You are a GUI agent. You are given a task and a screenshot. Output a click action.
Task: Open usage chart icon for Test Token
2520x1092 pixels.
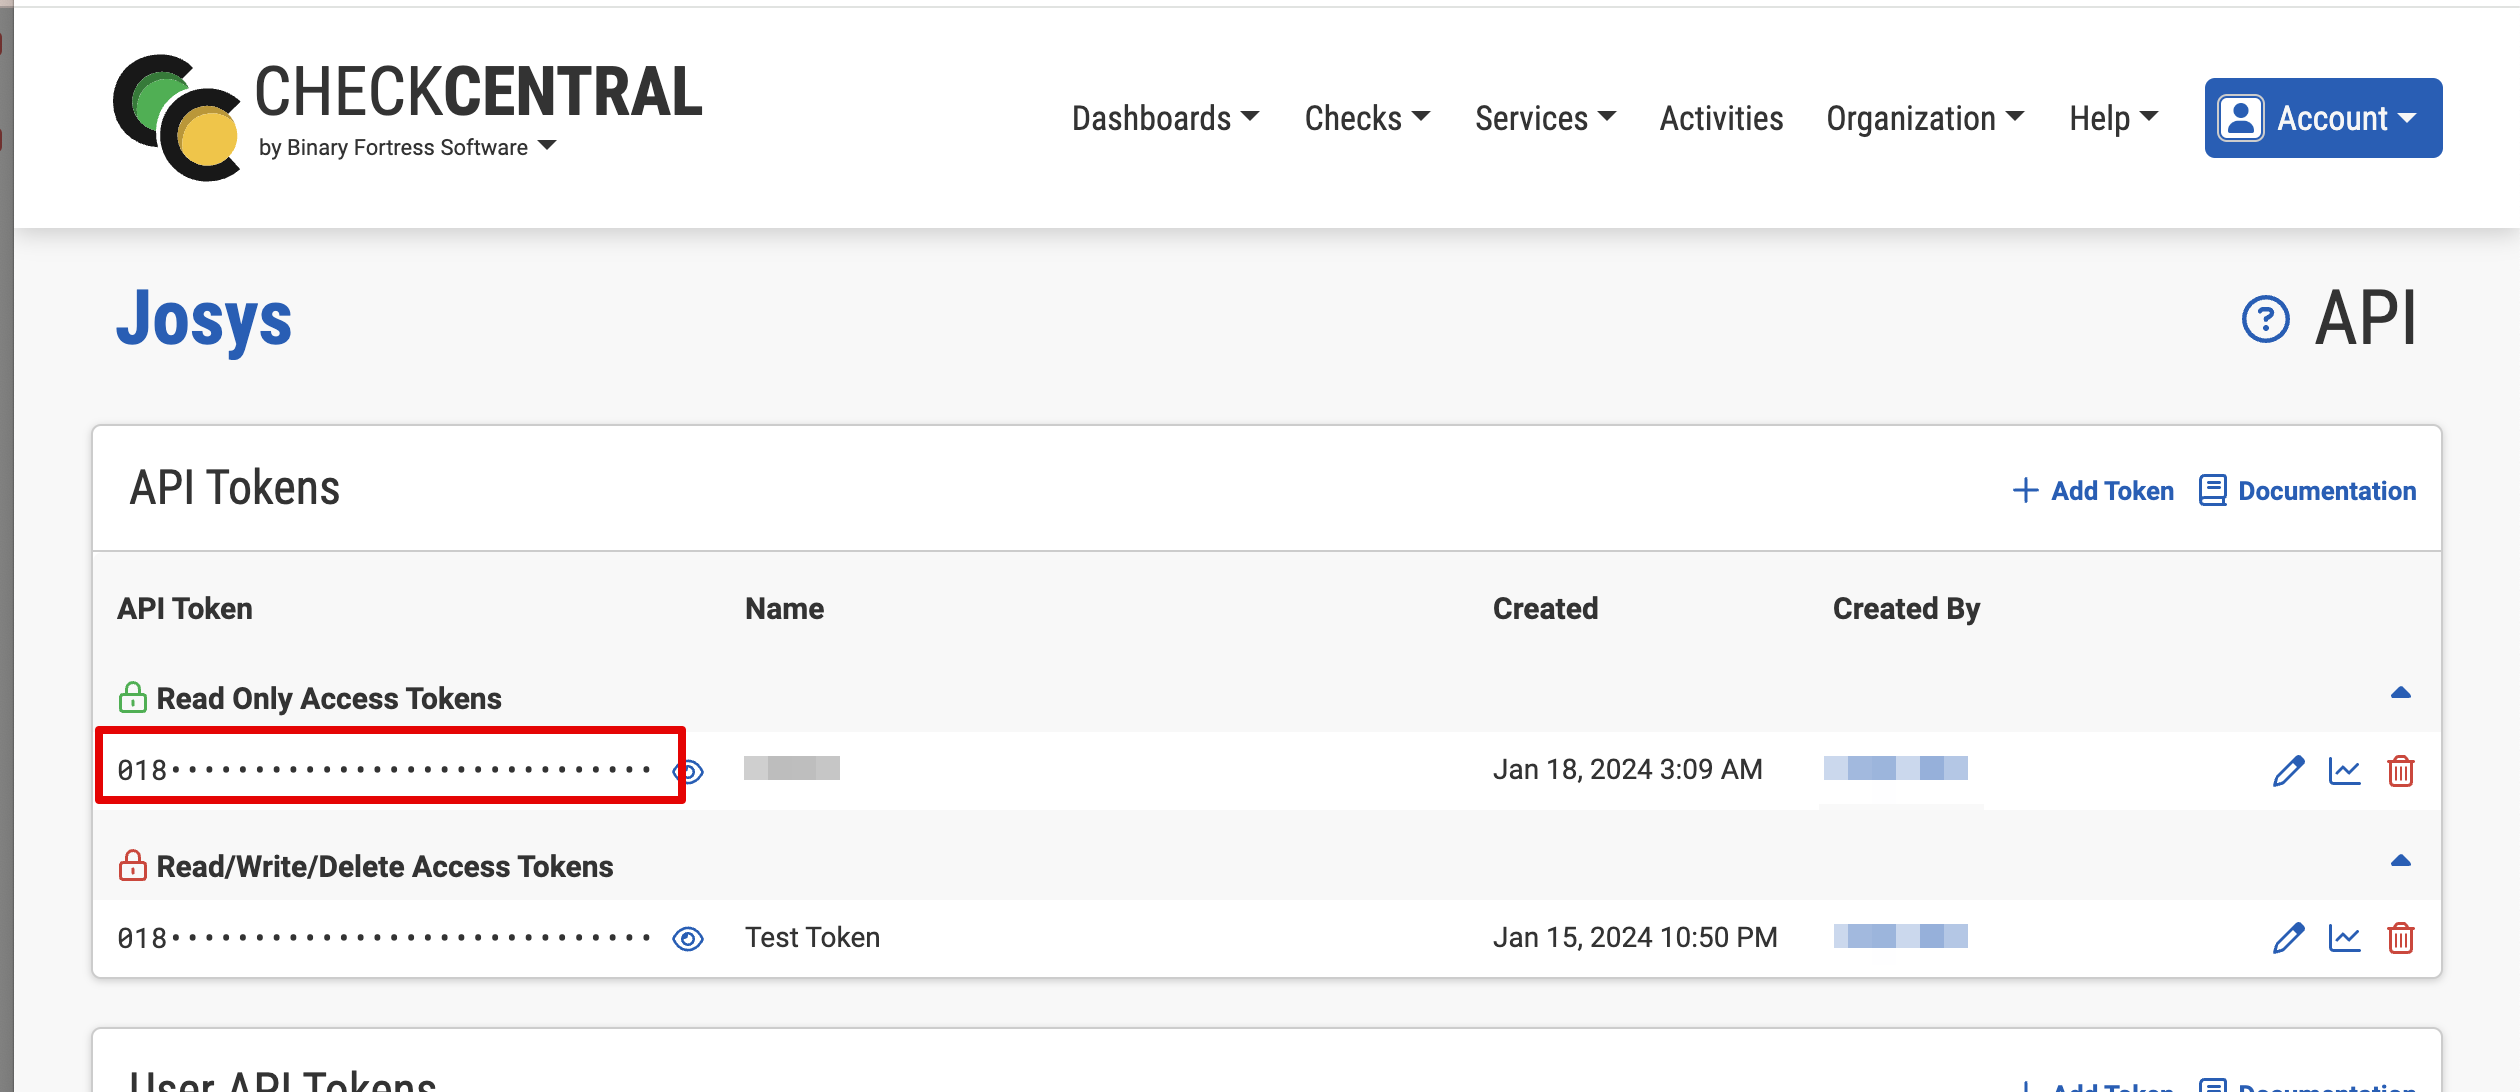click(x=2344, y=938)
